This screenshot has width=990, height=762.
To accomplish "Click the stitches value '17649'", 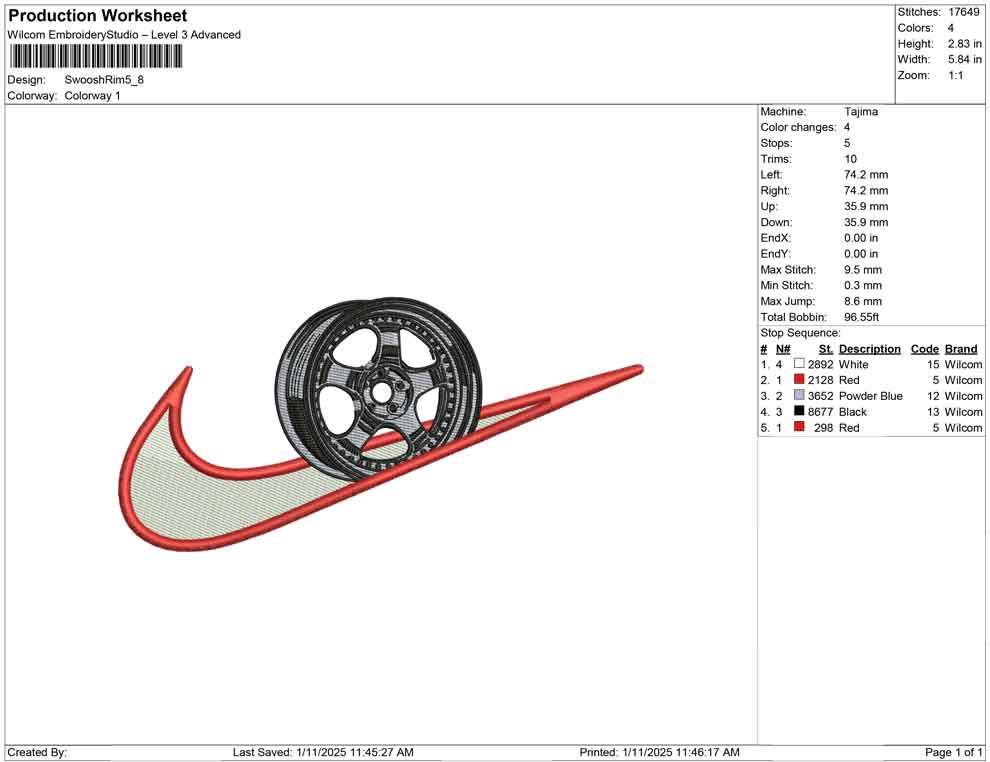I will click(964, 12).
